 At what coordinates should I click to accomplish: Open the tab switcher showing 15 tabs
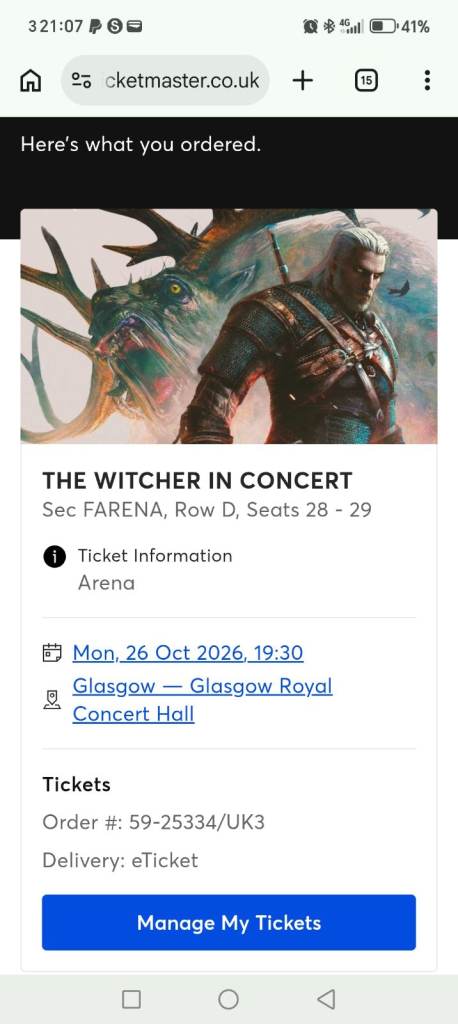tap(367, 81)
